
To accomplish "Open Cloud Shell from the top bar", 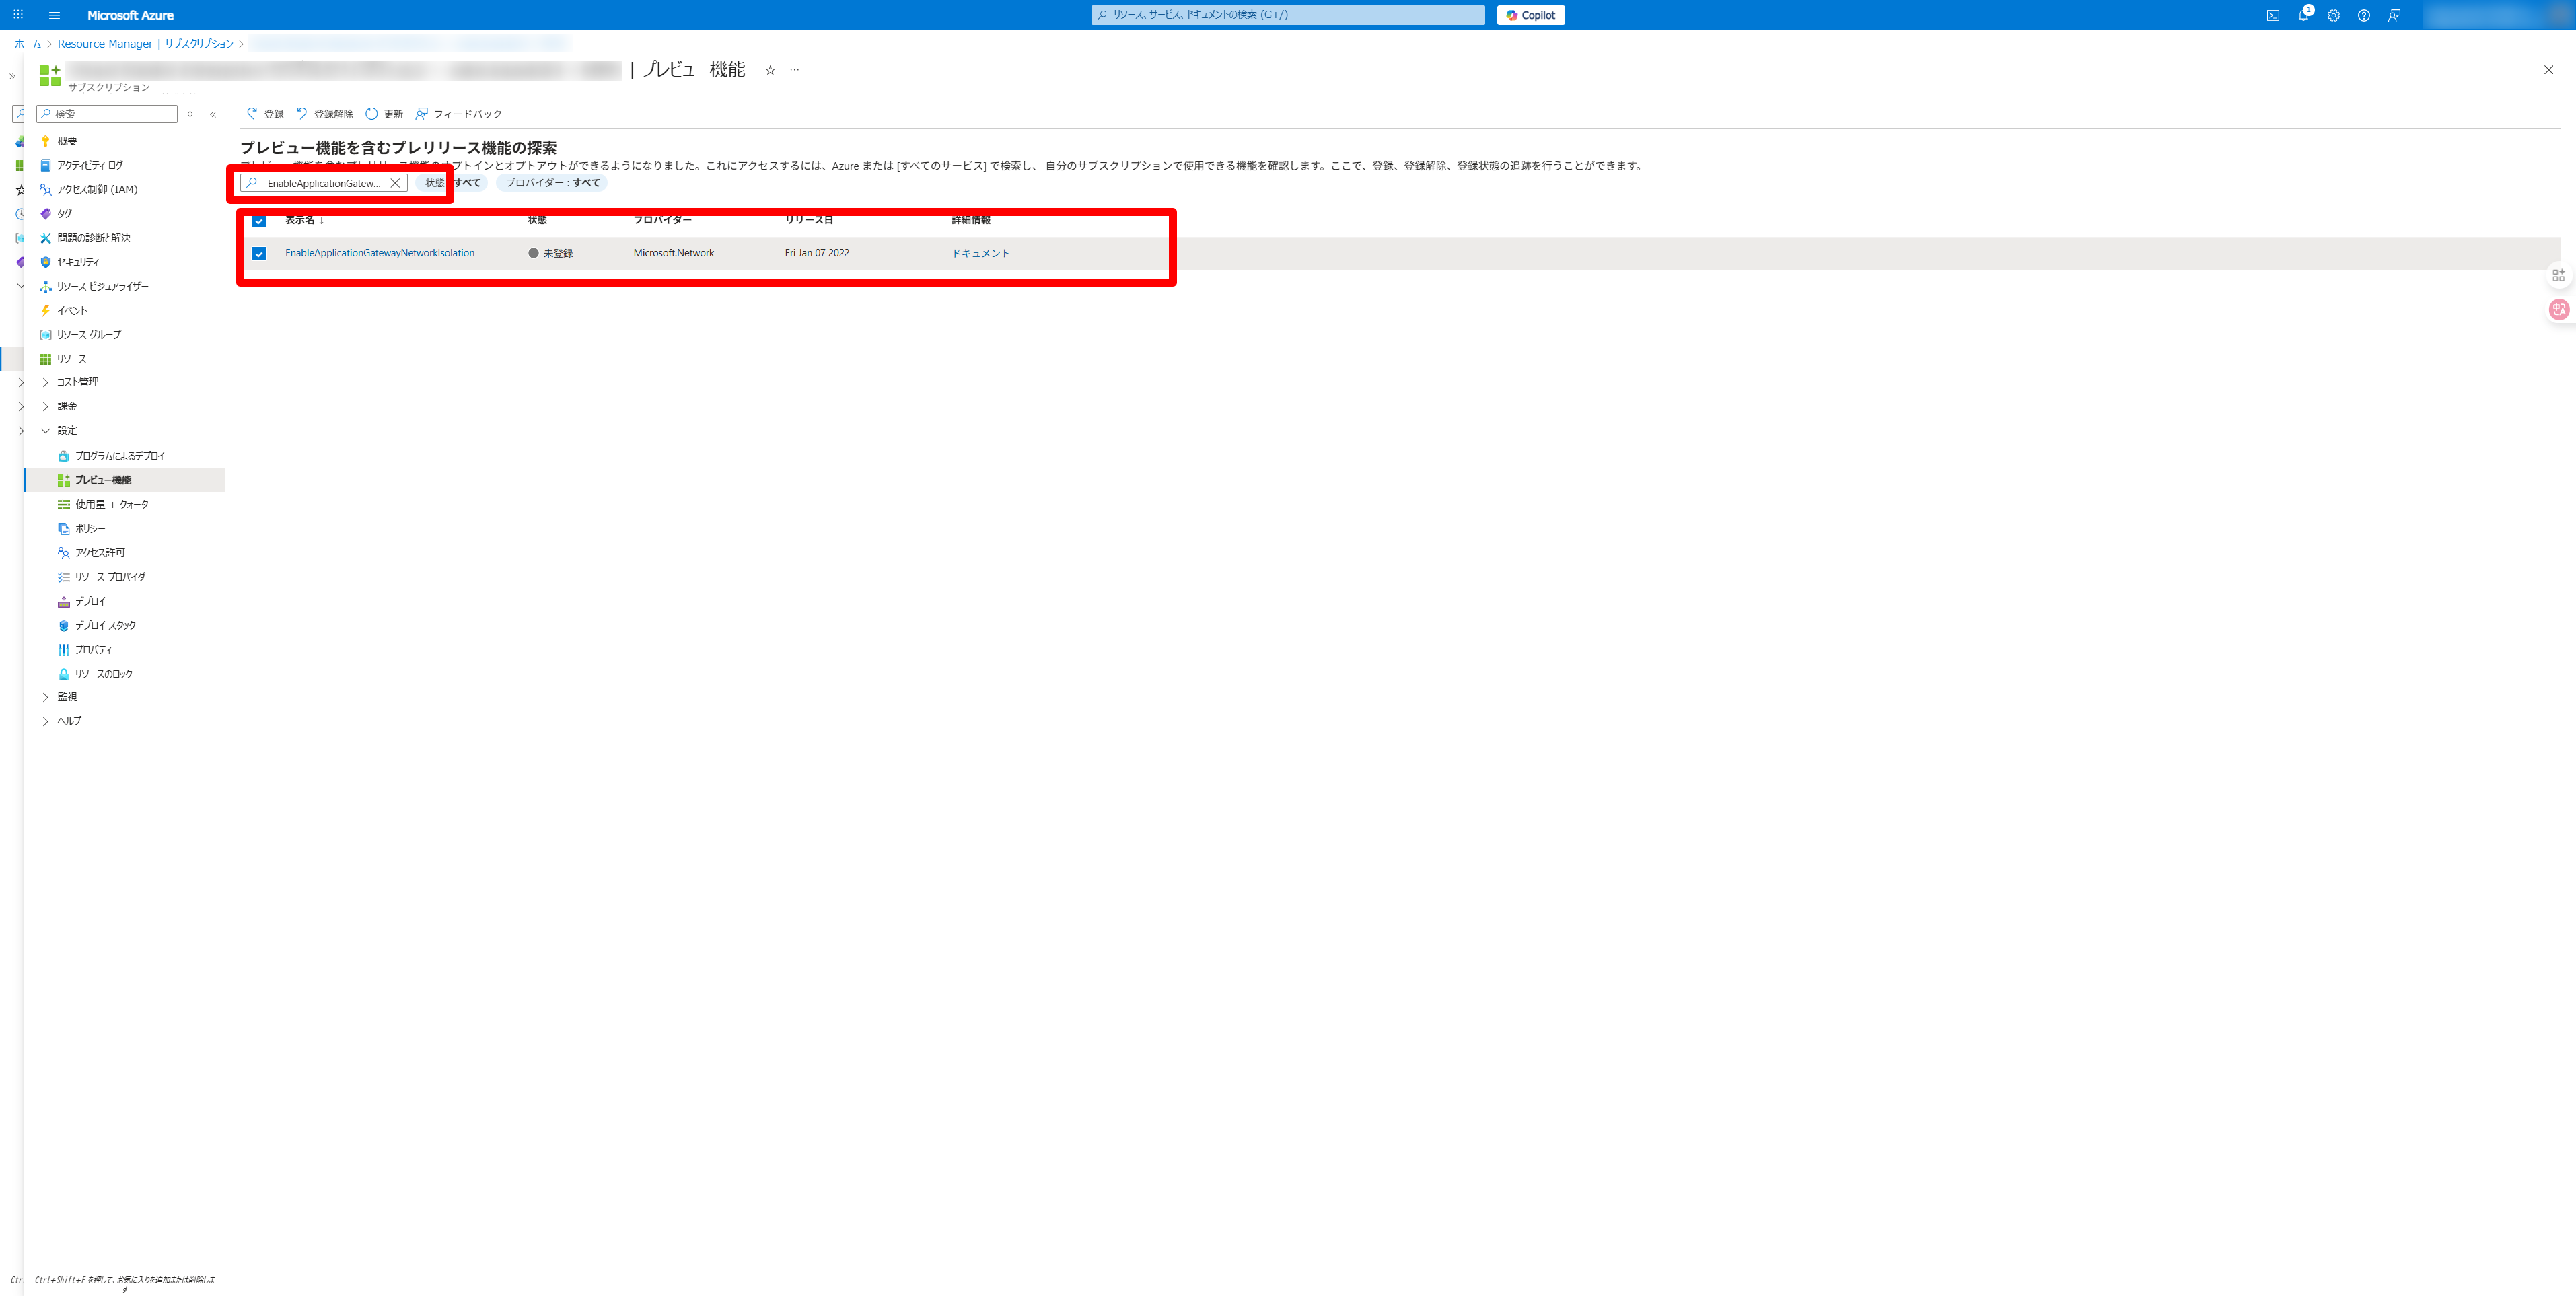I will tap(2272, 15).
